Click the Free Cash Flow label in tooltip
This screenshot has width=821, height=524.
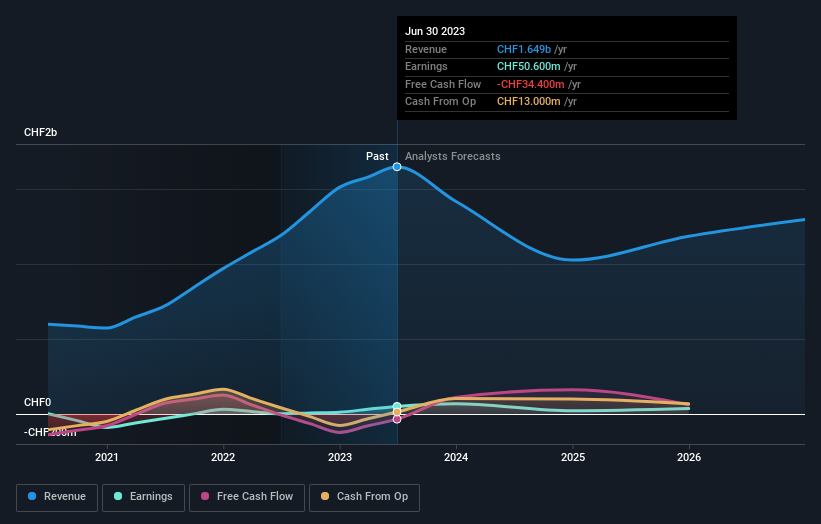pyautogui.click(x=443, y=84)
